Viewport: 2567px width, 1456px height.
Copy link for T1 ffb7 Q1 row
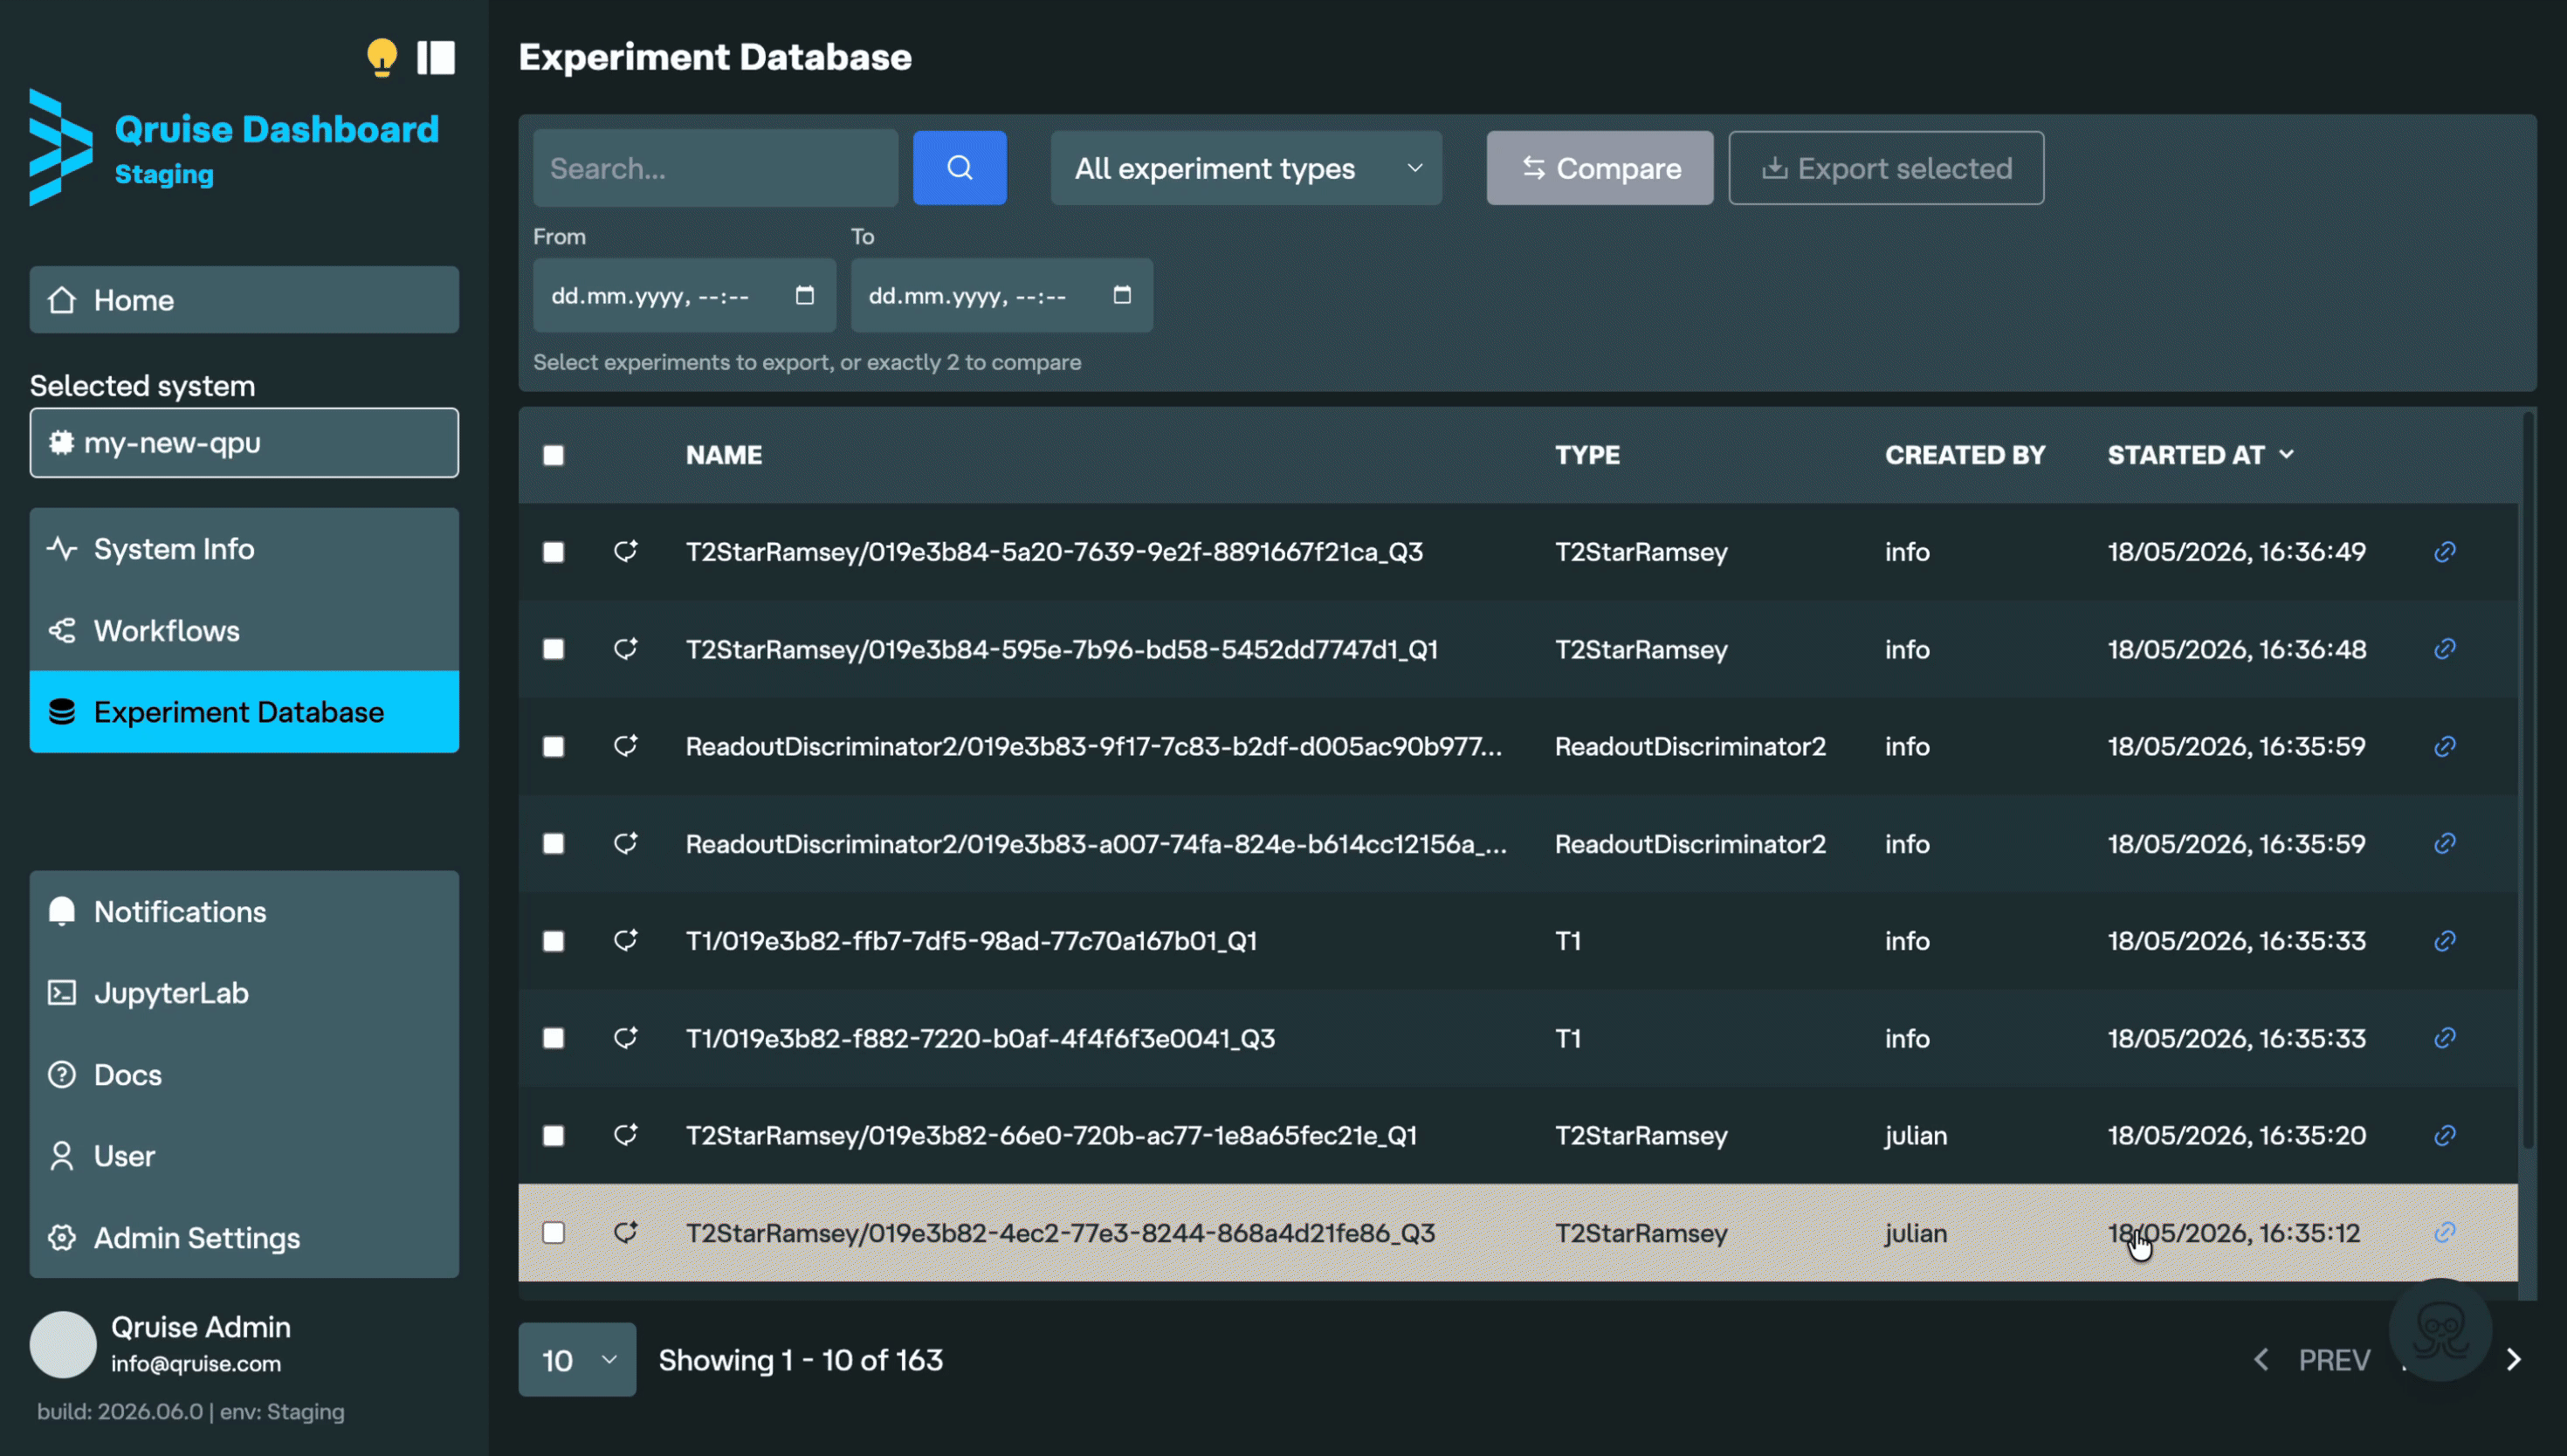point(2444,940)
